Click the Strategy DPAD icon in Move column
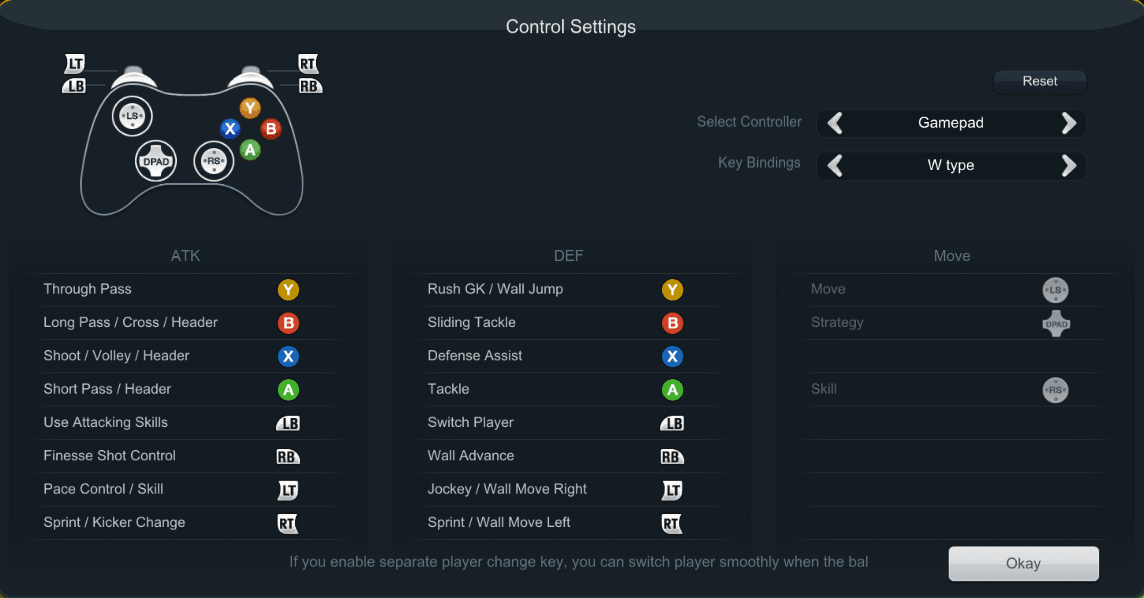Screen dimensions: 1144x598 (1056, 324)
